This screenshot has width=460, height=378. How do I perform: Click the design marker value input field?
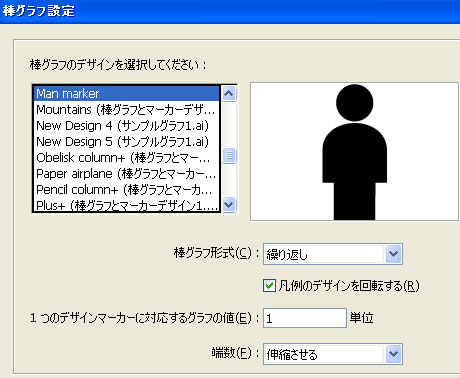(305, 318)
